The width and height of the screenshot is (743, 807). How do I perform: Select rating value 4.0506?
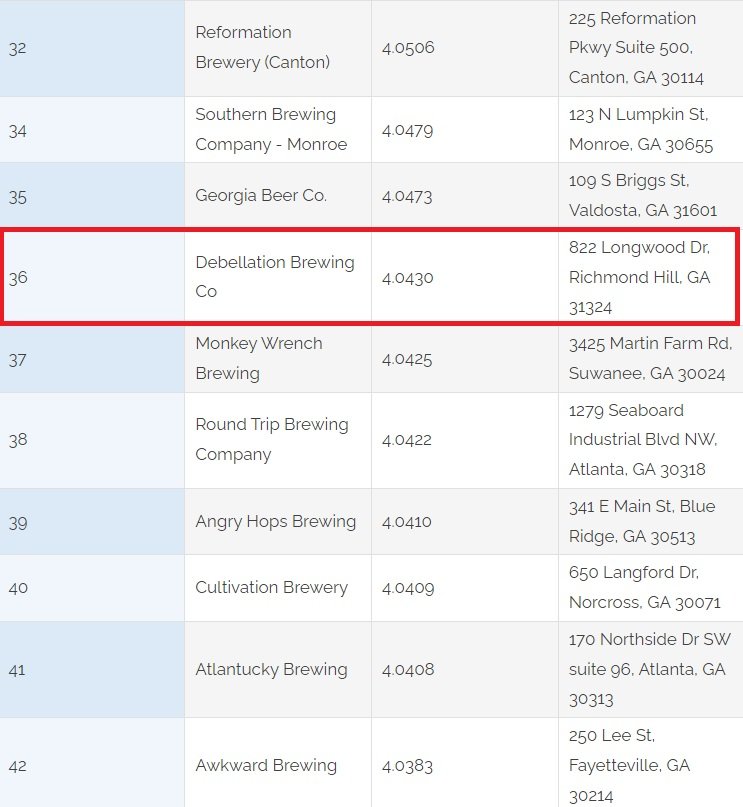click(x=408, y=48)
